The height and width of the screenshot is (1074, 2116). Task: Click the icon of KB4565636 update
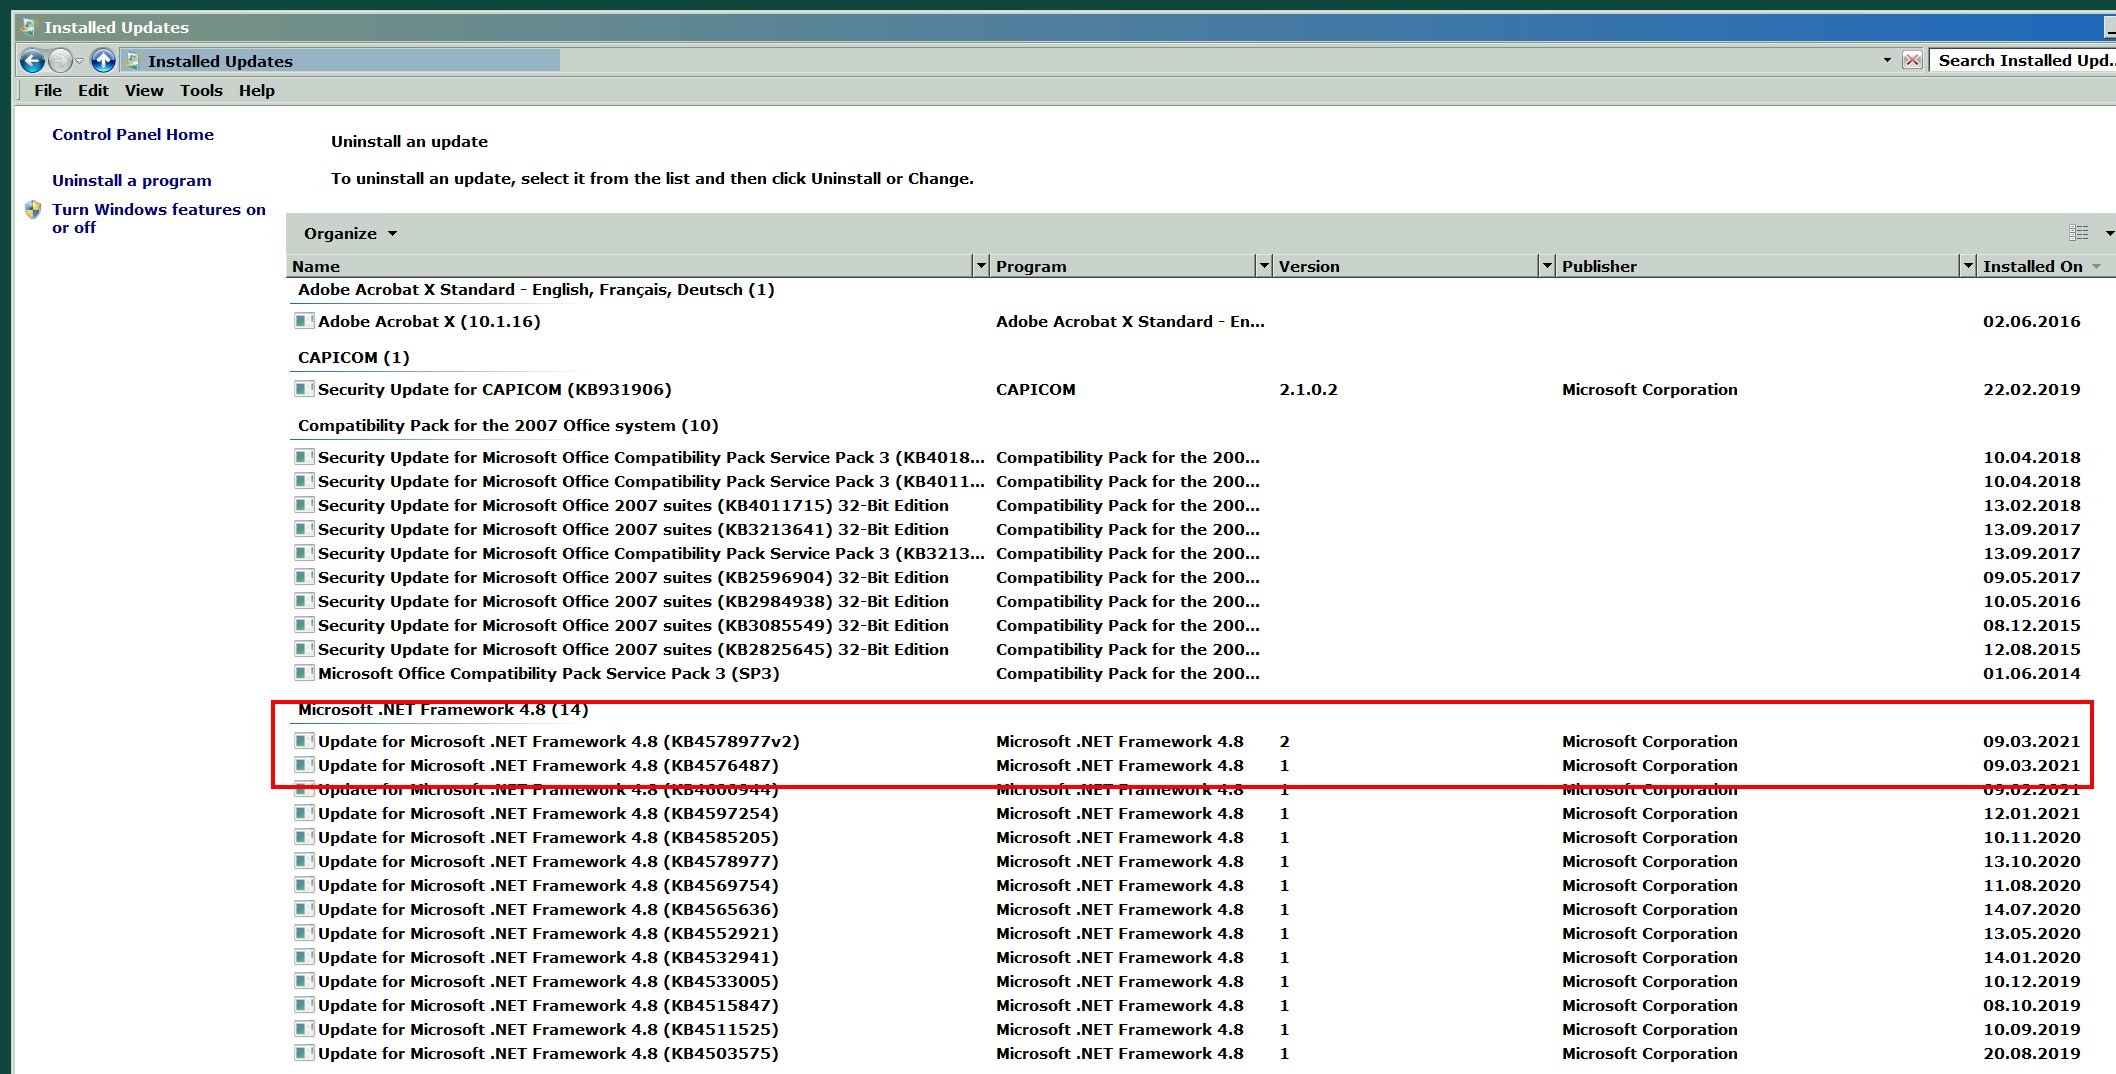coord(304,909)
